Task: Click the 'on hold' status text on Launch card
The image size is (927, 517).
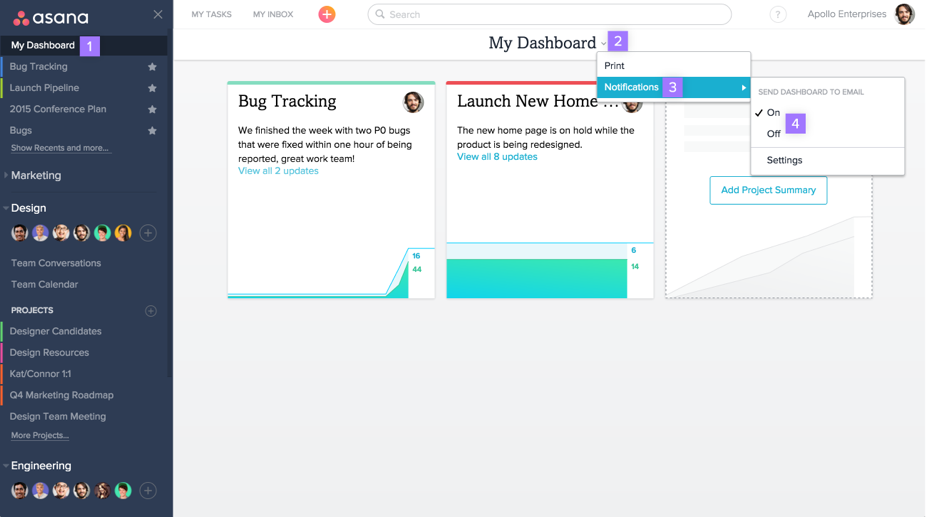Action: click(x=545, y=138)
